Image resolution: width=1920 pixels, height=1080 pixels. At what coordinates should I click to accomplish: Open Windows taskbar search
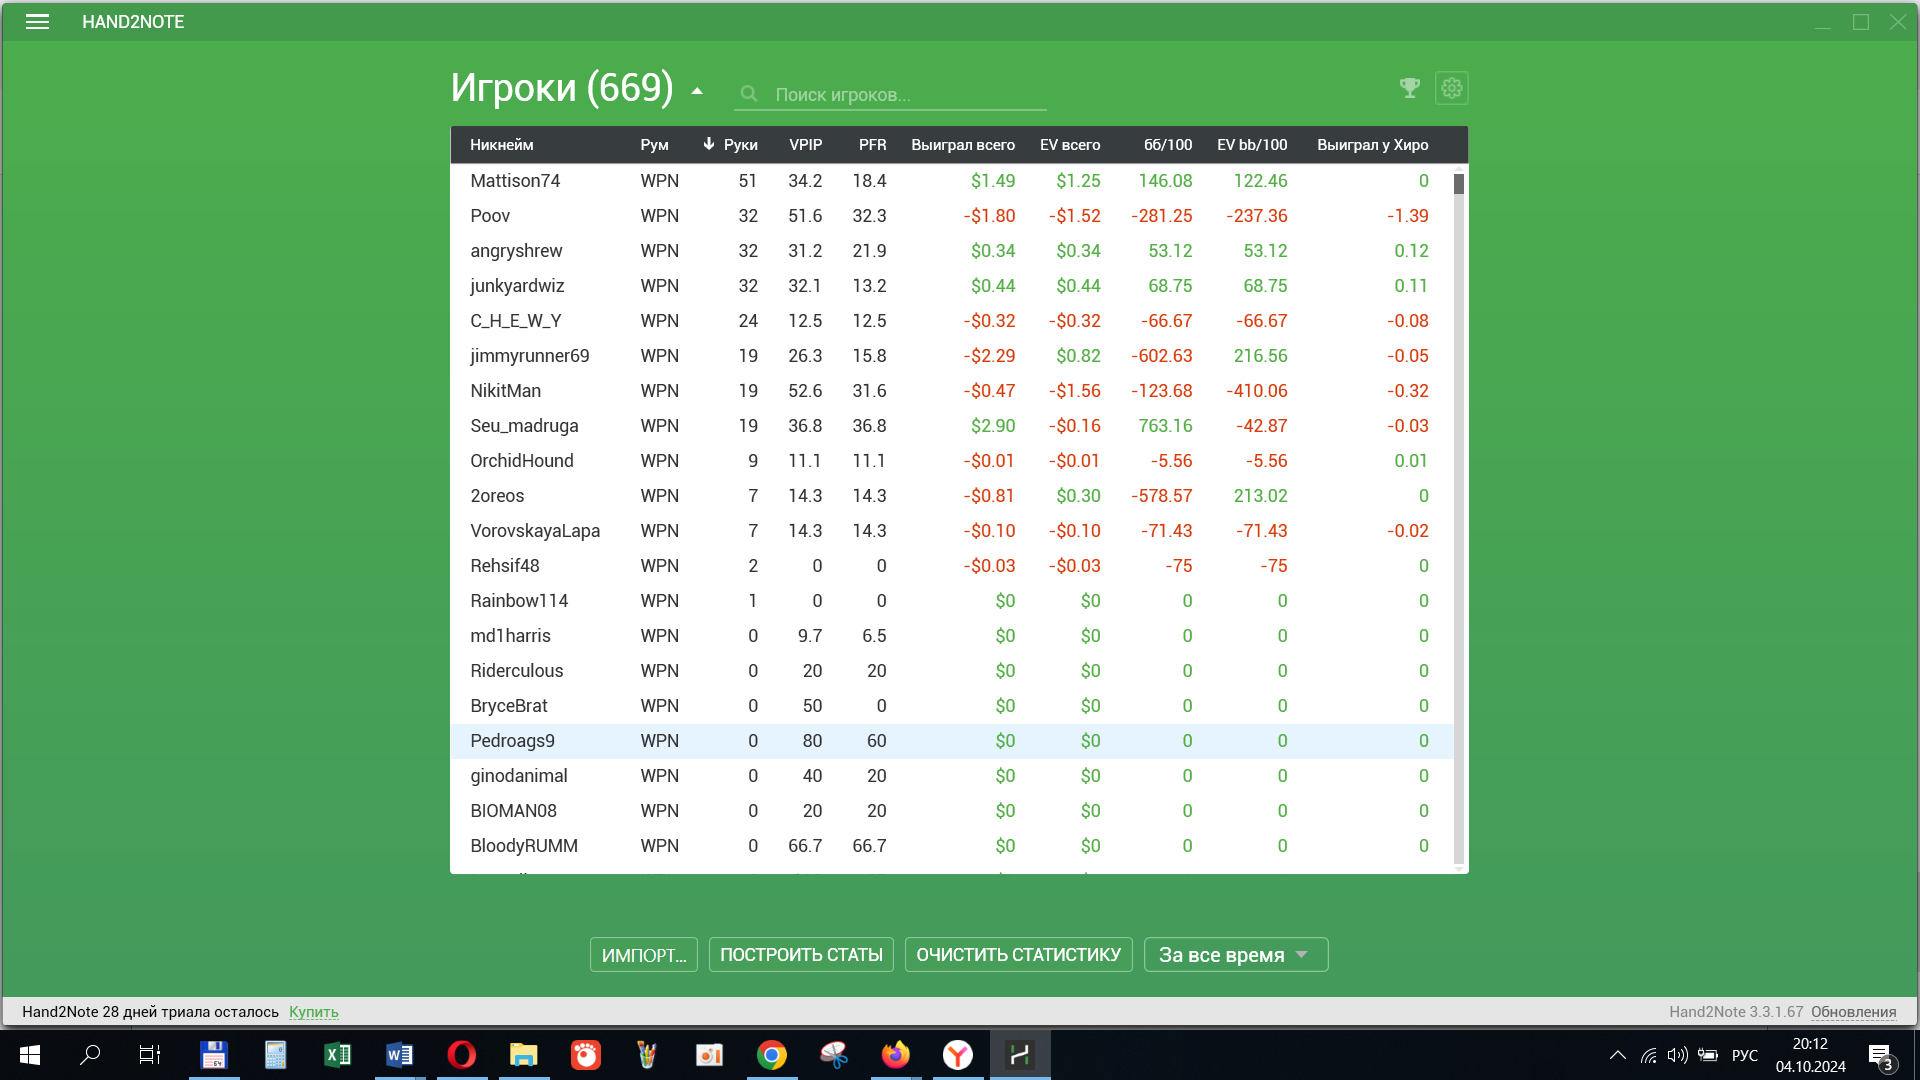(x=90, y=1055)
